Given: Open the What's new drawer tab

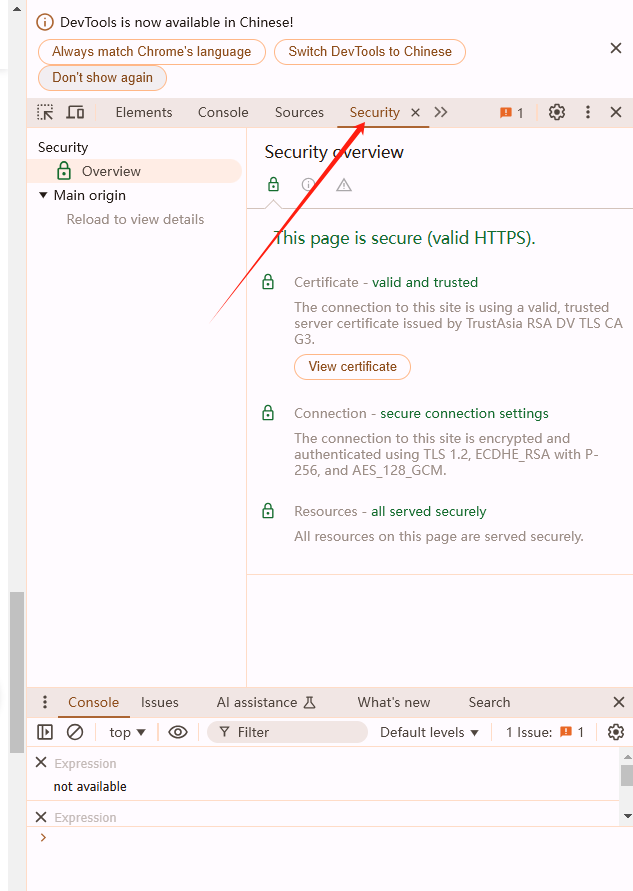Looking at the screenshot, I should coord(394,703).
